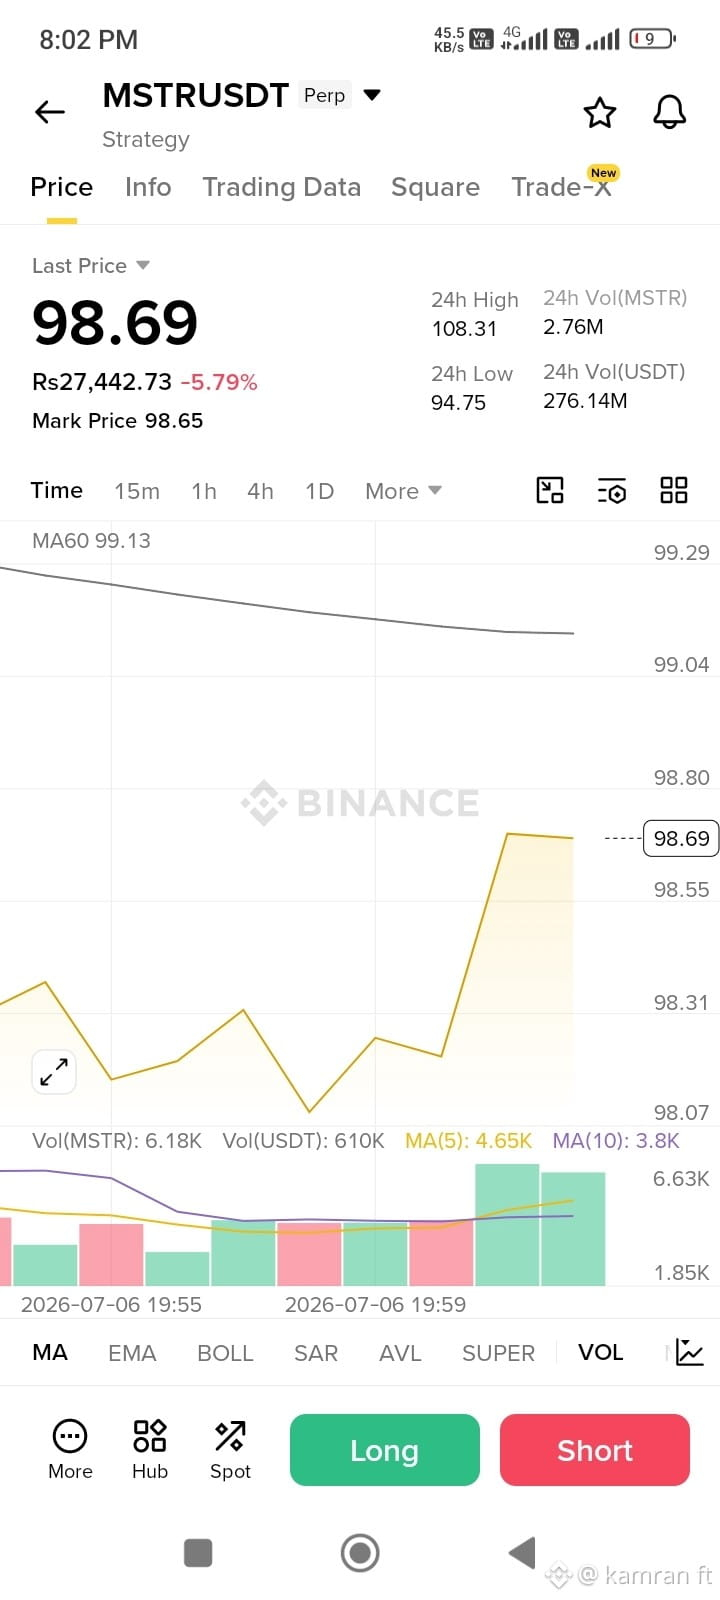Open indicator settings chart icon
The height and width of the screenshot is (1600, 720).
tap(690, 1352)
